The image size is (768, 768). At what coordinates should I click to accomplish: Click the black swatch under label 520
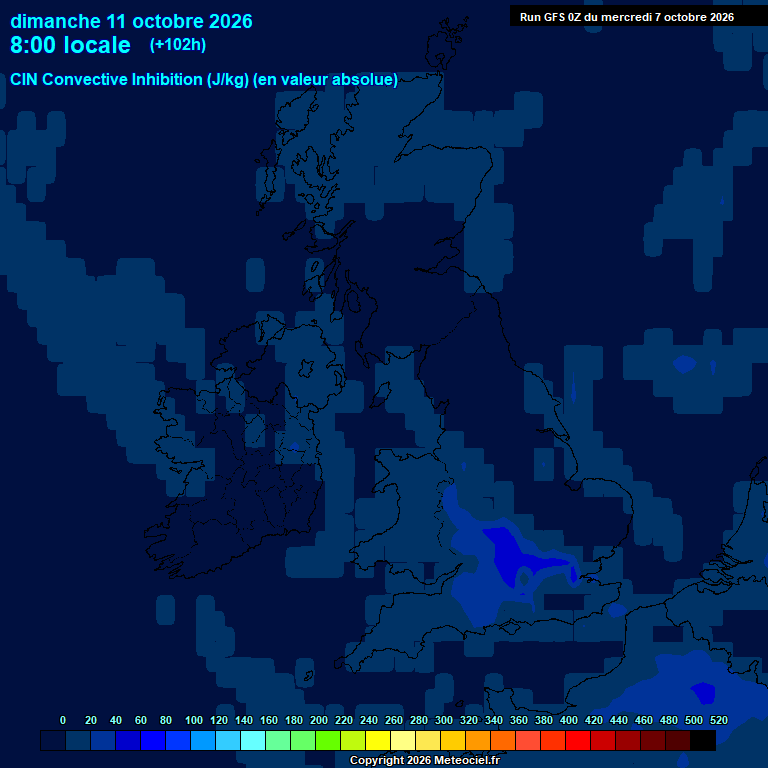703,740
